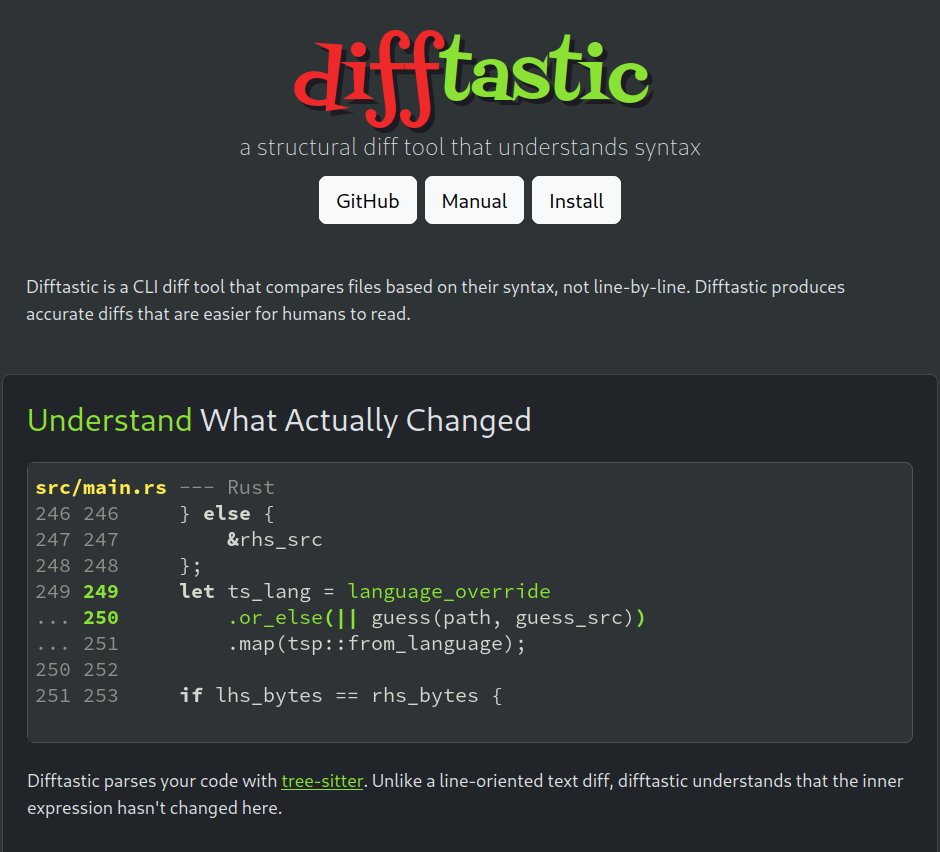Click the src/main.rs filename in the diff

[100, 488]
